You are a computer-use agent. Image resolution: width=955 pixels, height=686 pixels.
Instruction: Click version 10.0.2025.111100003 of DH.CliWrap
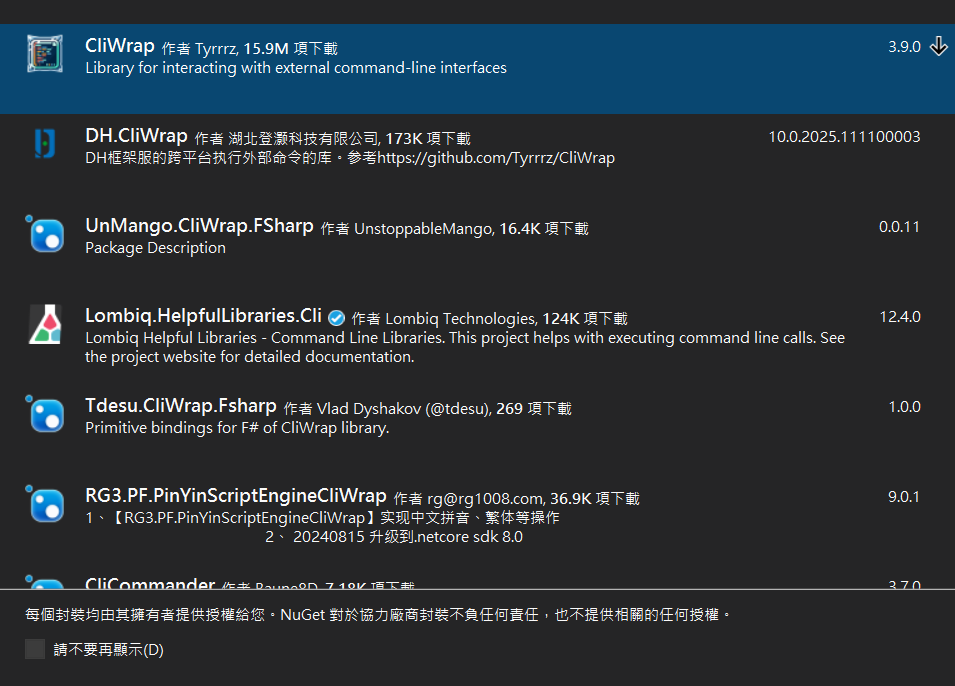tap(844, 136)
